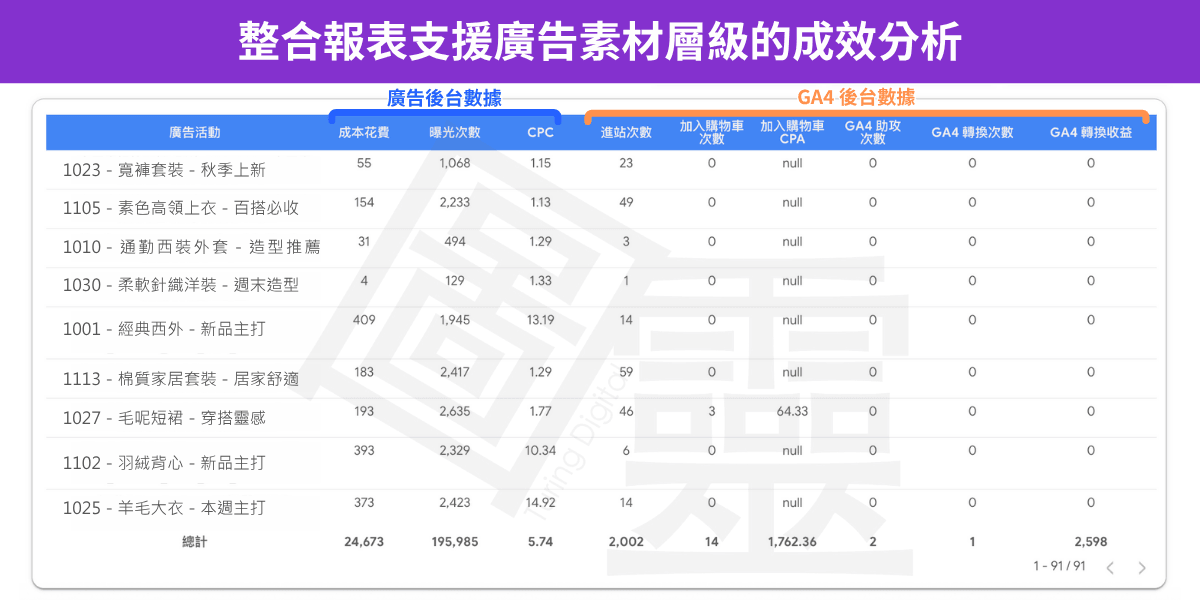
Task: Sort by 加入購物車次數 column header
Action: 712,132
